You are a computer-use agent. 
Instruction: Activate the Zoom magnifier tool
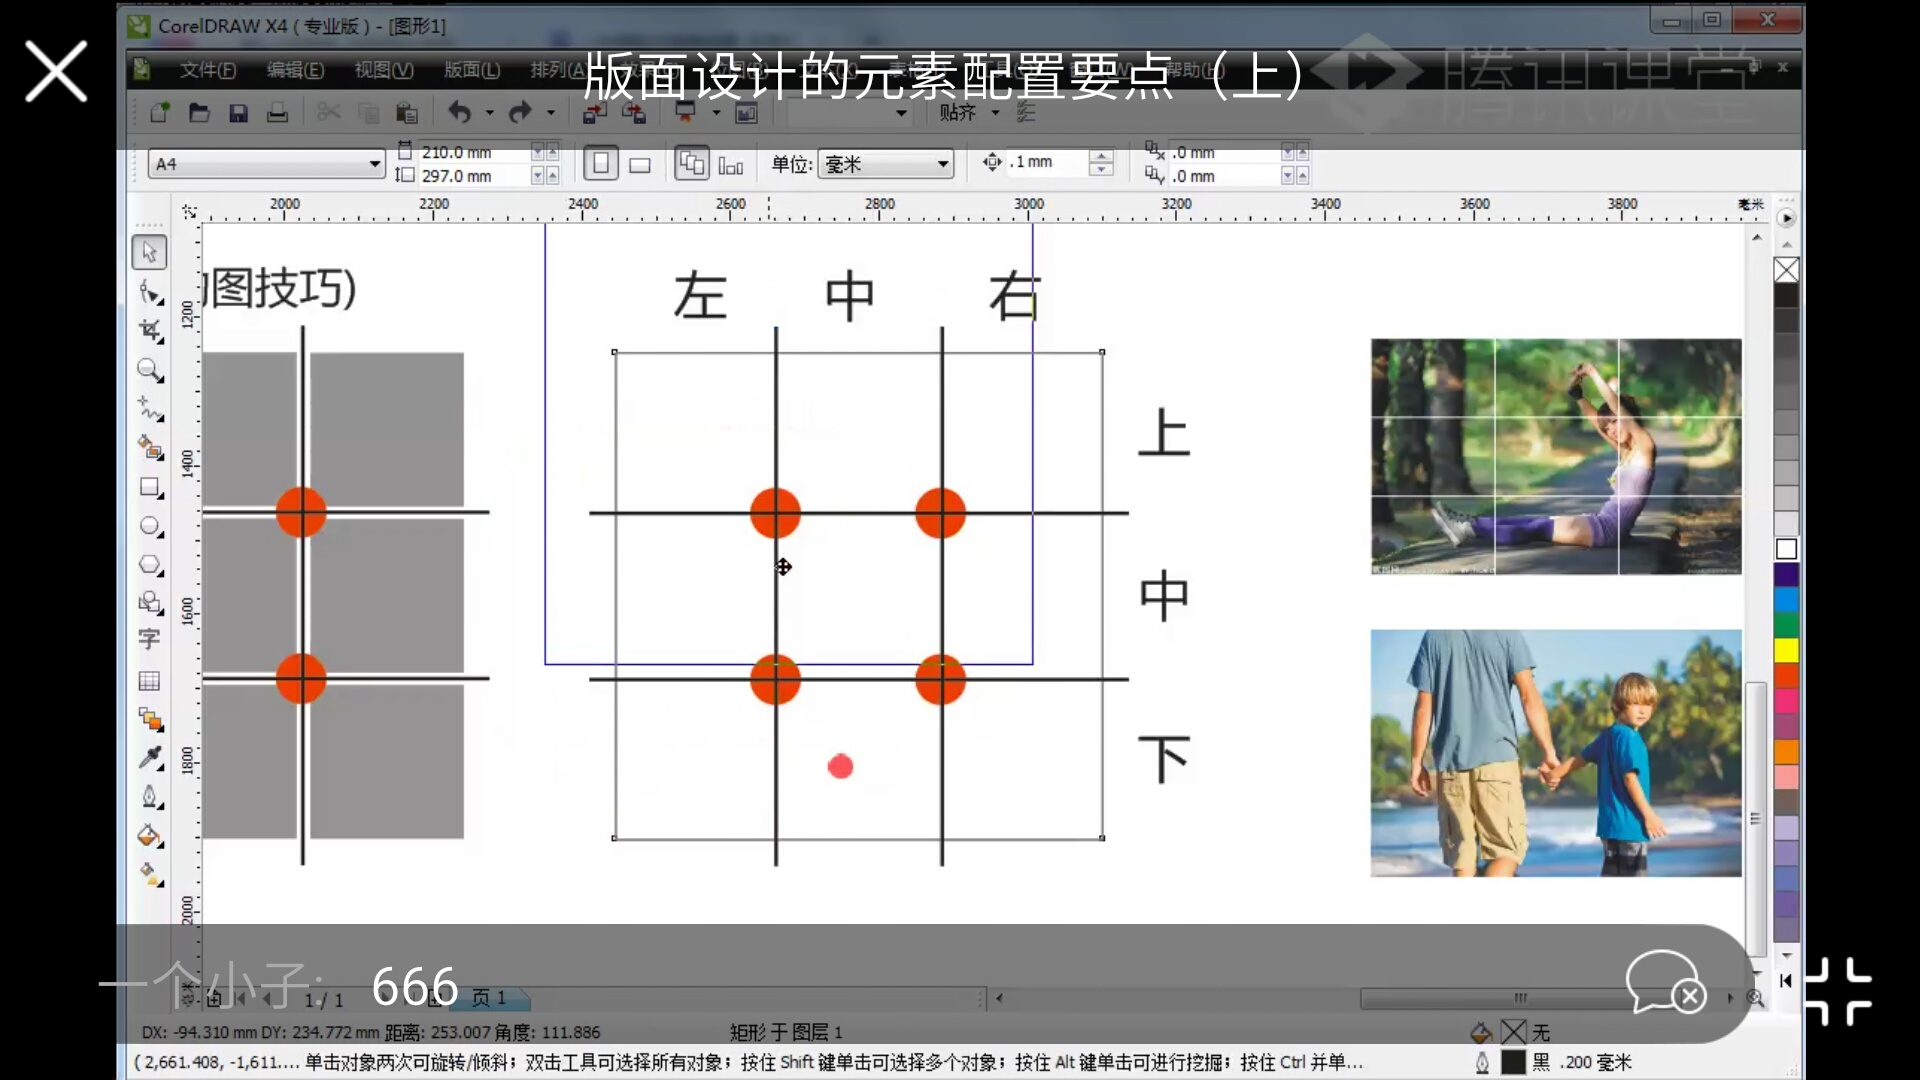tap(150, 370)
